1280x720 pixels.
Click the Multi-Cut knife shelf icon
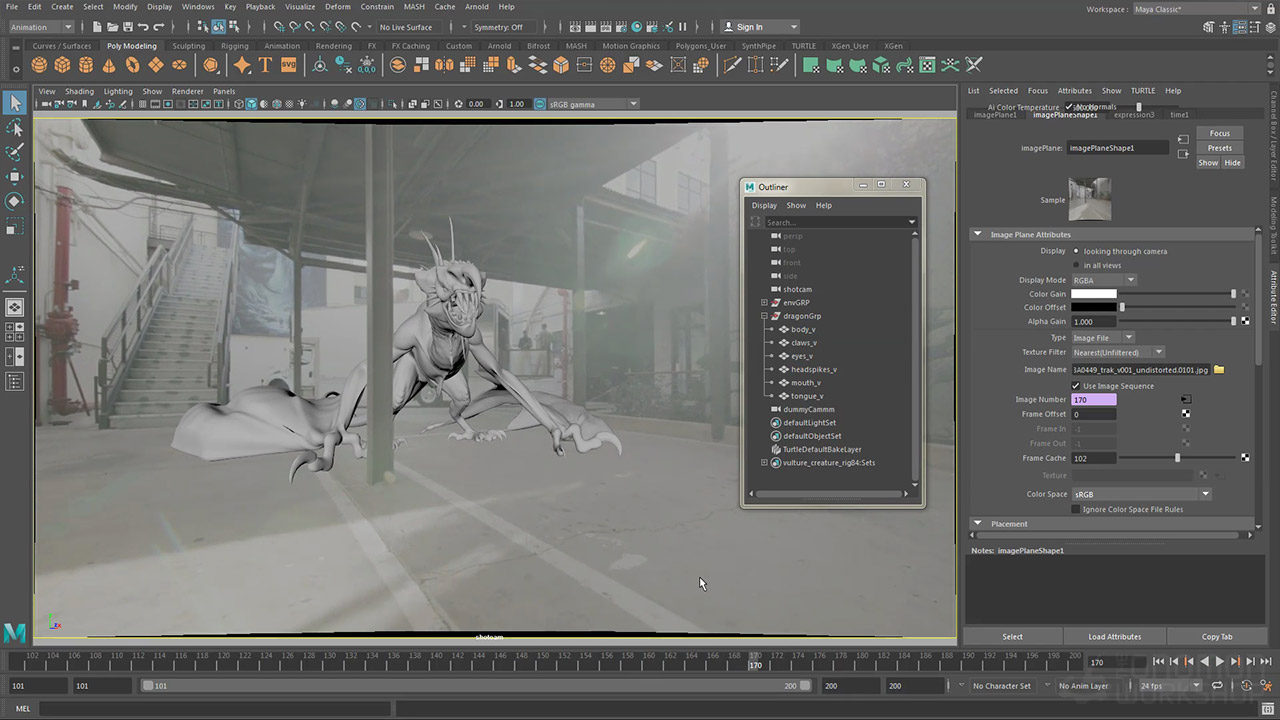point(732,65)
